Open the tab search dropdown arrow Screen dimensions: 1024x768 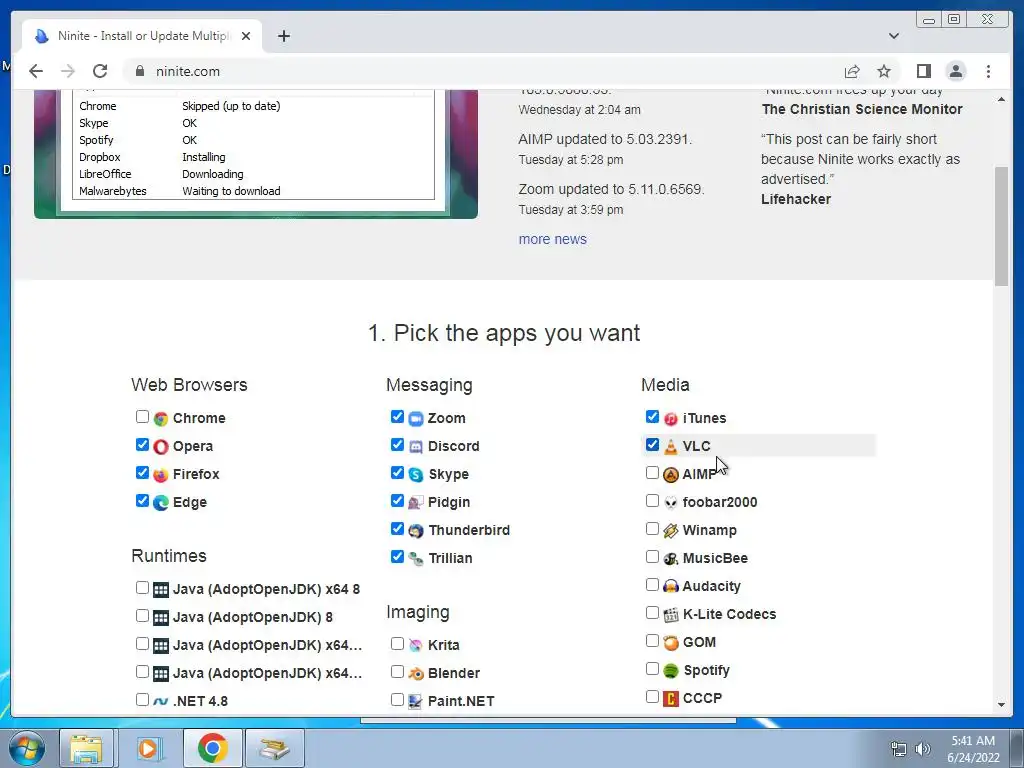[x=894, y=36]
